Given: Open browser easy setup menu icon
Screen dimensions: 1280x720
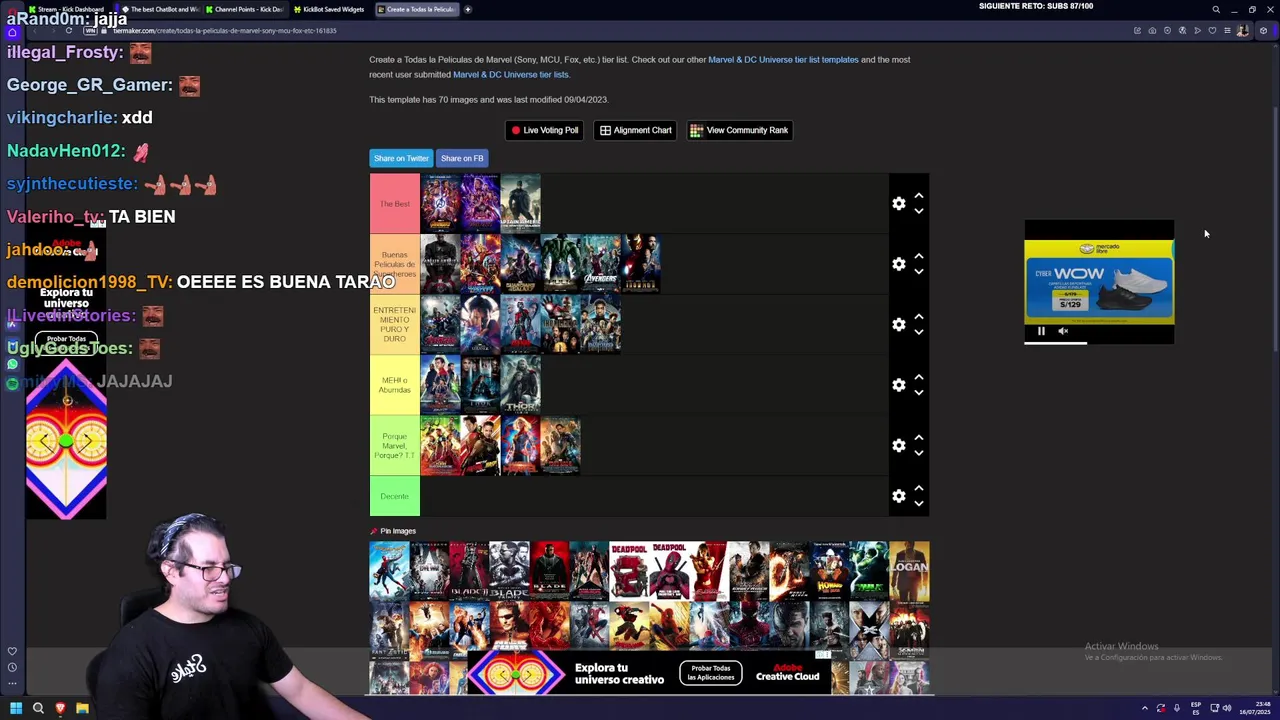Looking at the screenshot, I should [1227, 31].
